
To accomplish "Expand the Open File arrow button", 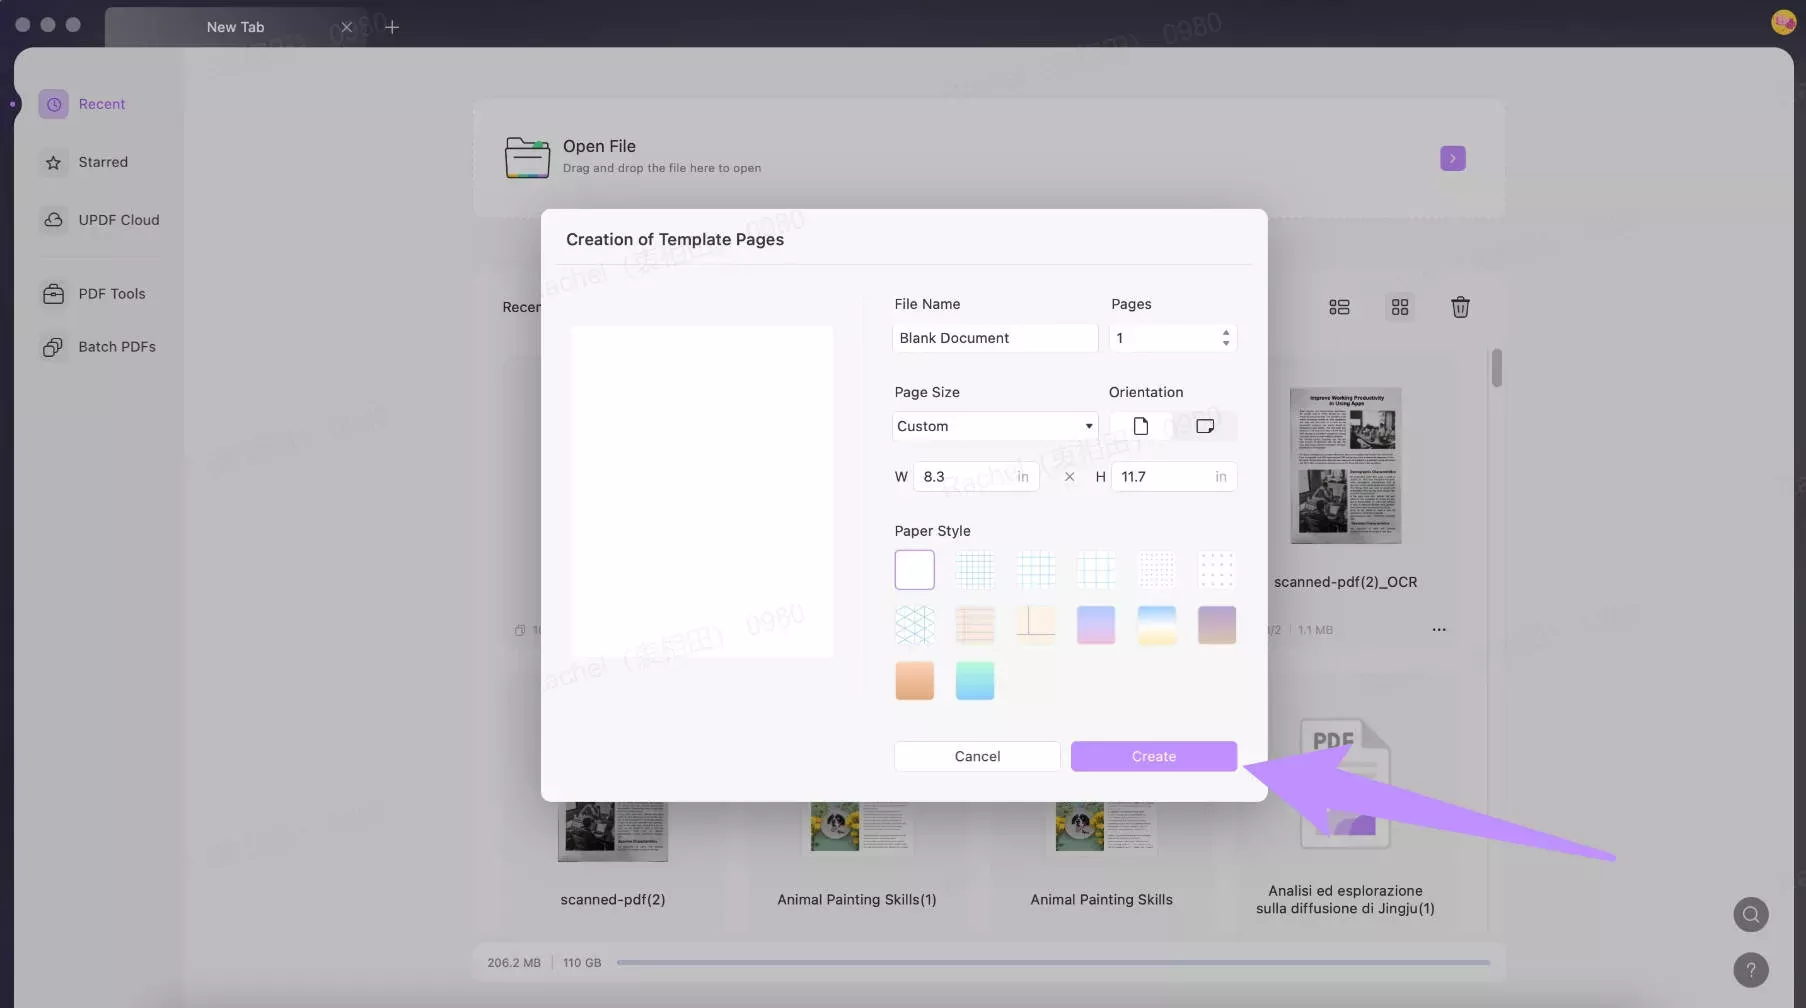I will tap(1452, 158).
